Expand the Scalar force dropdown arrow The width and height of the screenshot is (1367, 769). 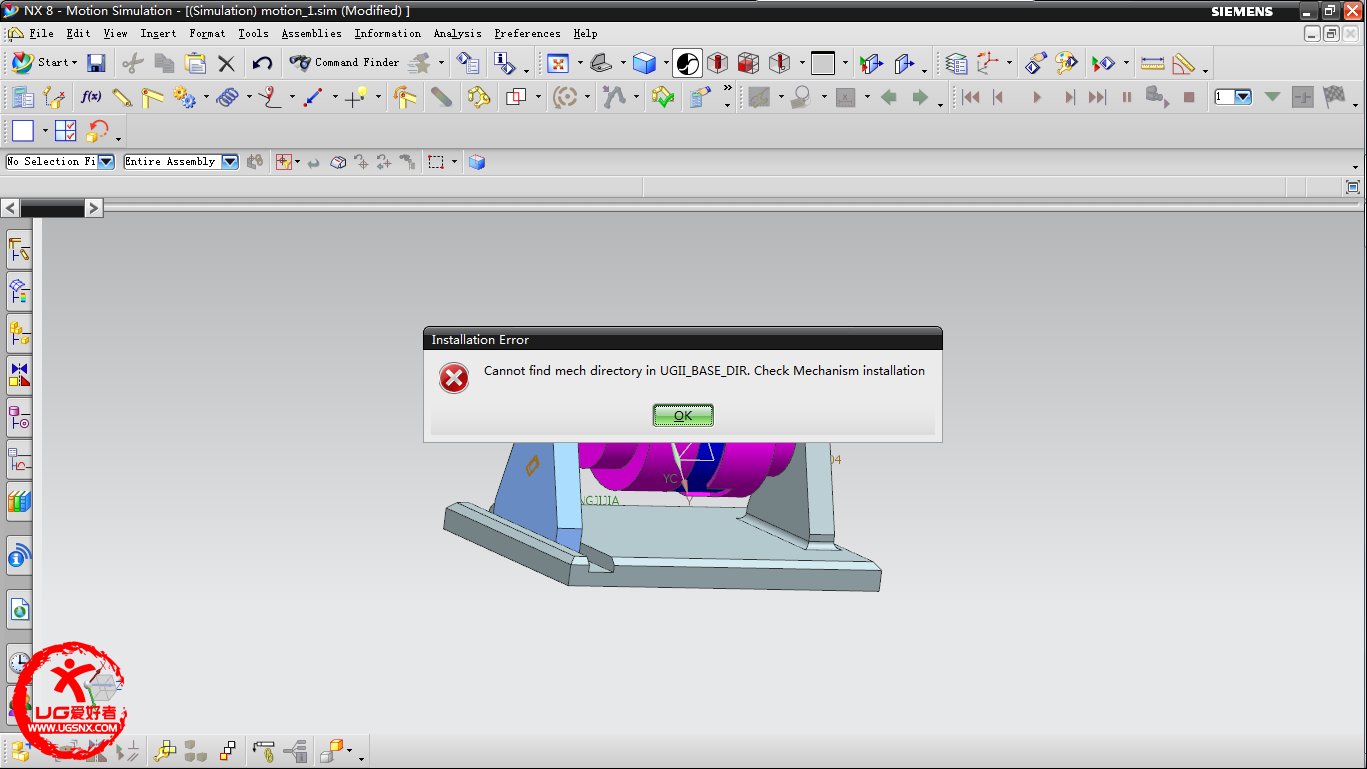tap(335, 98)
